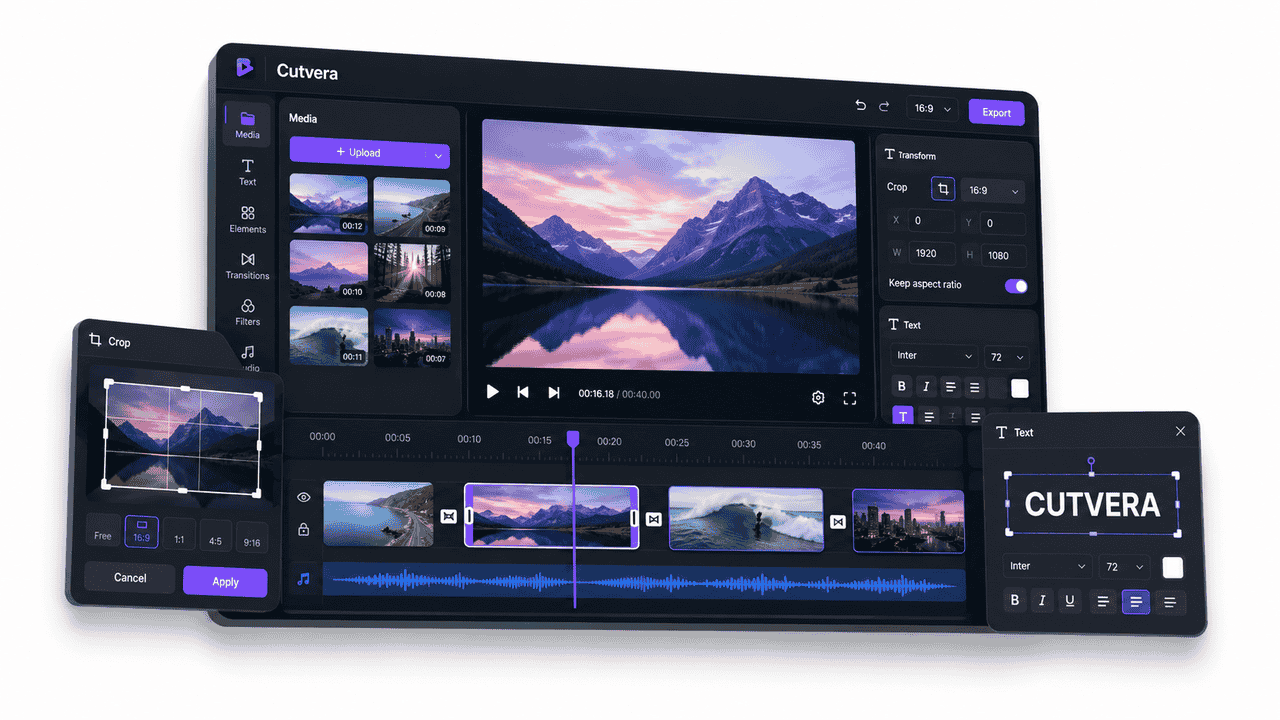Select the wave surfer clip on timeline
This screenshot has height=720, width=1280.
[x=746, y=519]
